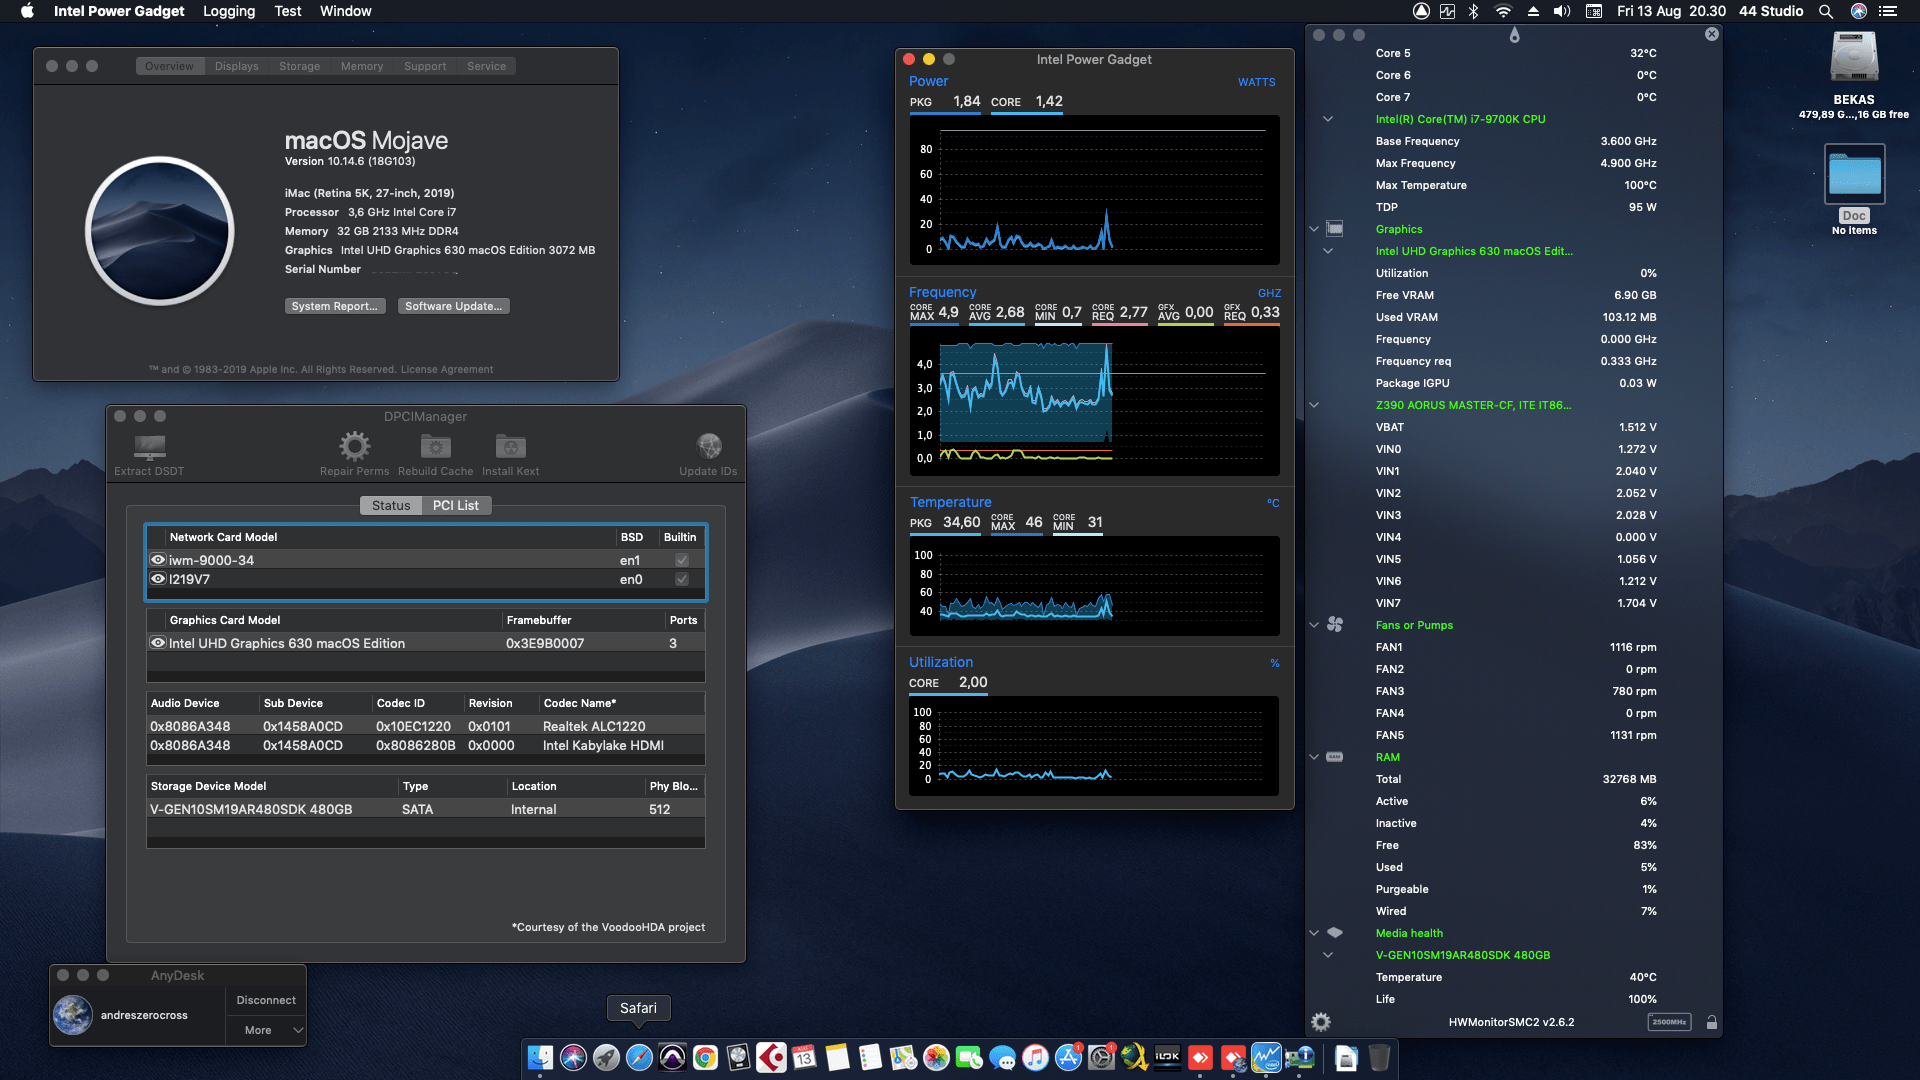Open iLok License Manager in Dock
This screenshot has height=1080, width=1920.
click(x=1167, y=1057)
